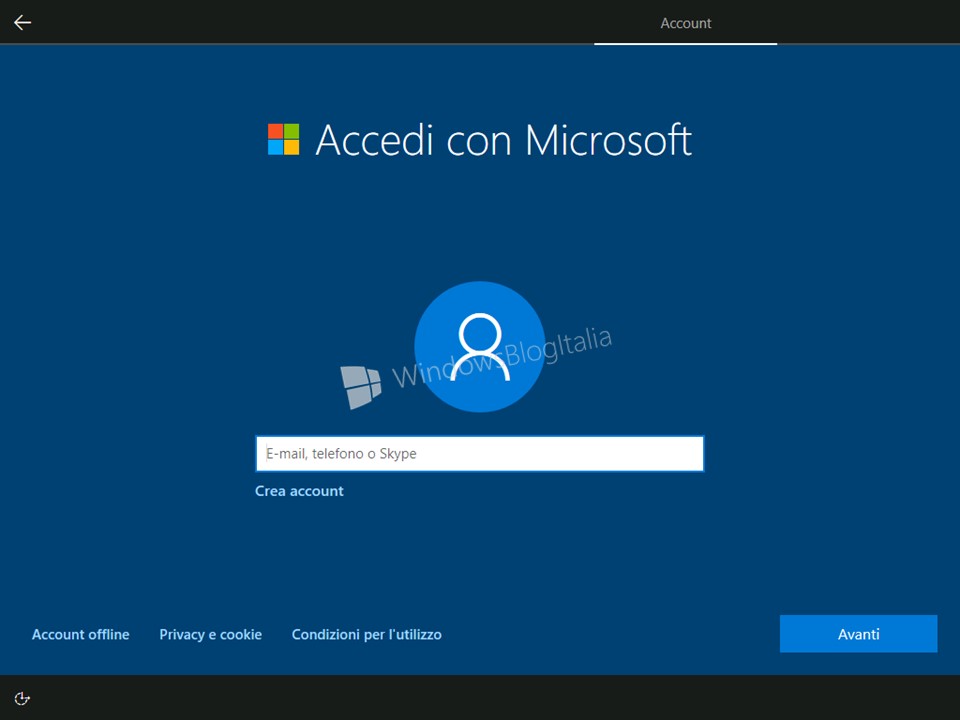Click the user avatar circle

click(x=479, y=347)
